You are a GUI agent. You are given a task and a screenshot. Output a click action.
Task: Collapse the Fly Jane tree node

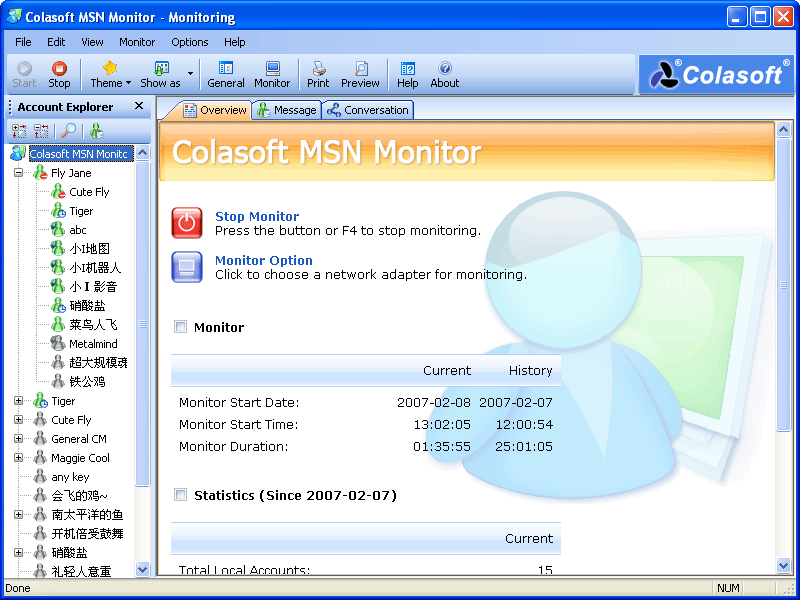(x=18, y=173)
